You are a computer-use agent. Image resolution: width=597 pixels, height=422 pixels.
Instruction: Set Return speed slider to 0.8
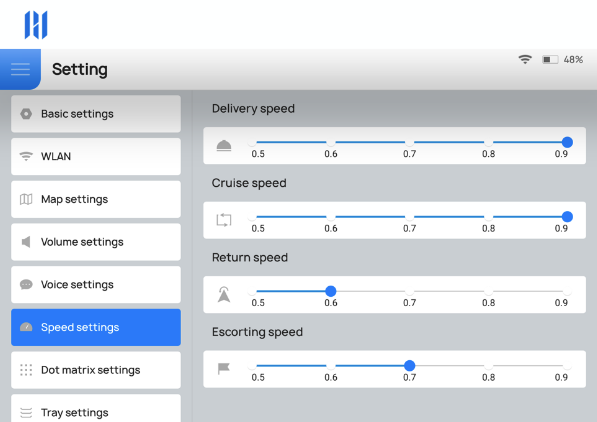point(488,291)
